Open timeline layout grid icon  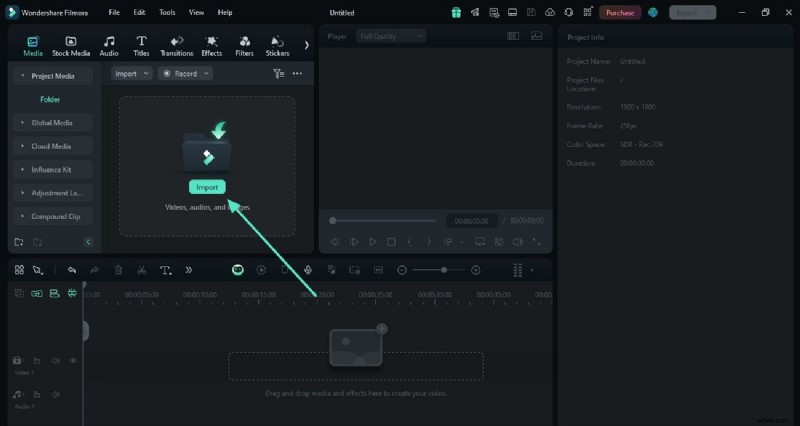point(19,270)
